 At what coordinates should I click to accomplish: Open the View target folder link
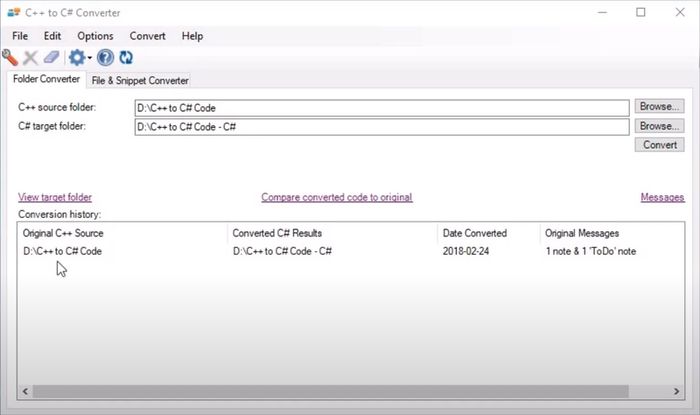(55, 197)
